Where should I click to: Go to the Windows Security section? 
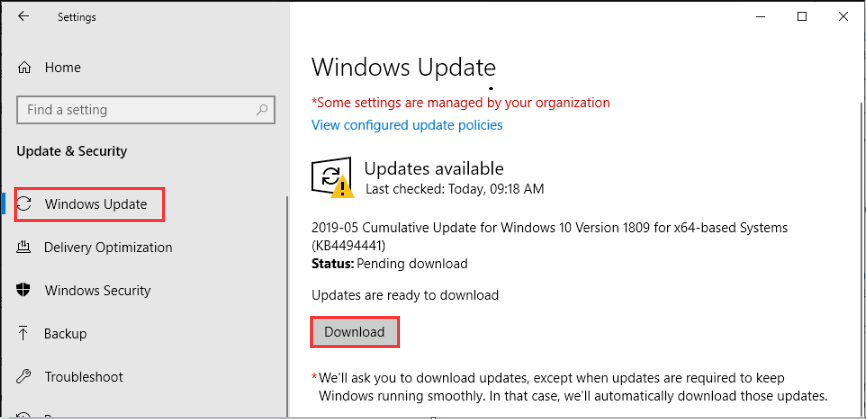click(x=98, y=290)
